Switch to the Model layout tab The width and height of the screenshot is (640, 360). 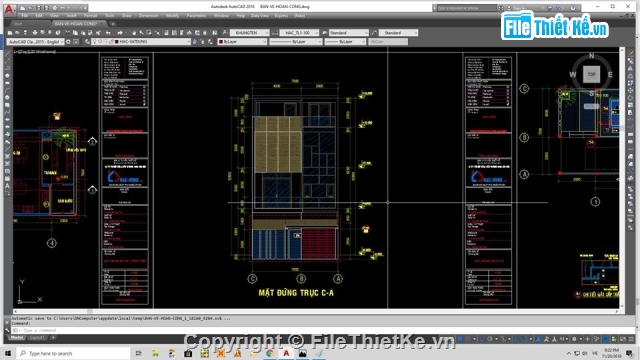(16, 338)
